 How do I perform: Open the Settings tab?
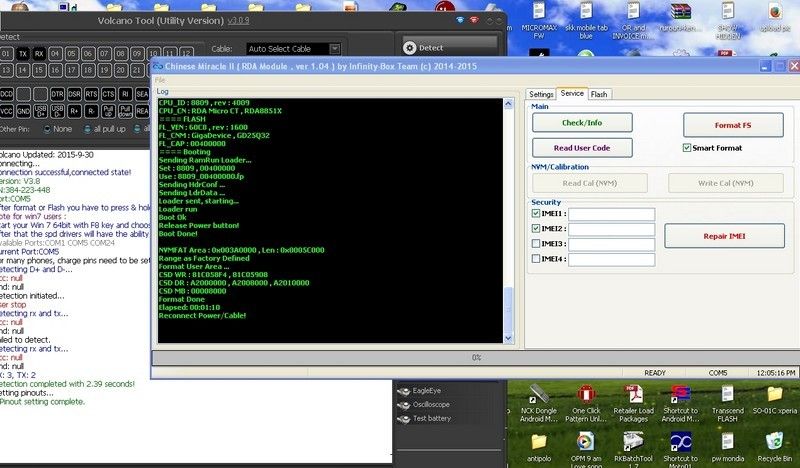click(541, 94)
